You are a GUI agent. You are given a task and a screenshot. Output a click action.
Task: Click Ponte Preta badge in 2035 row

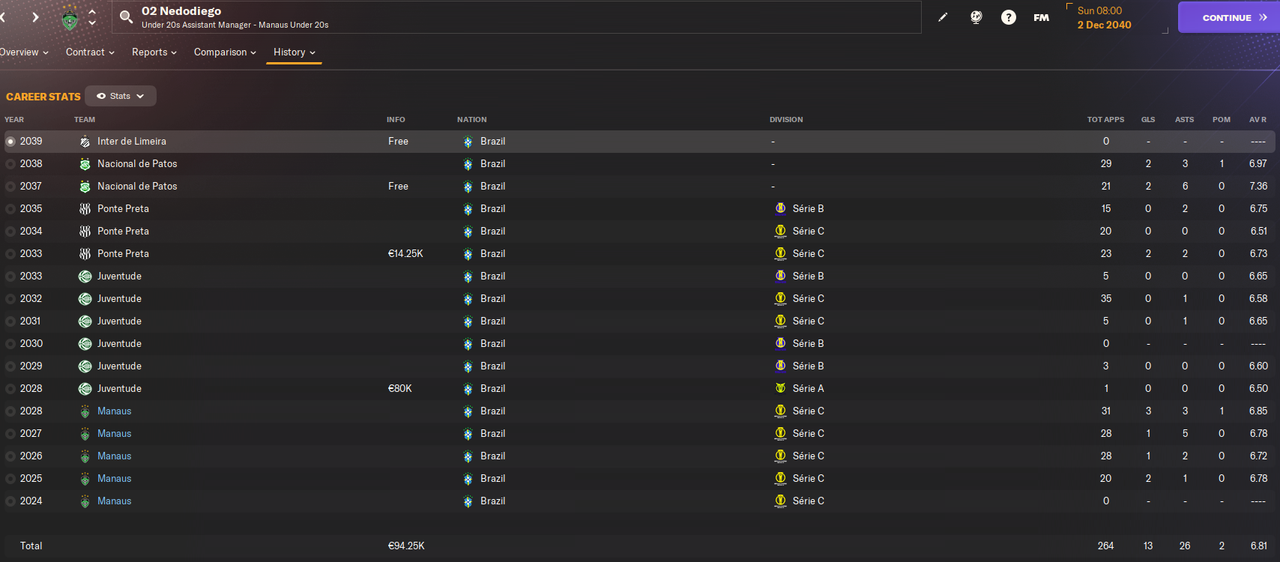(x=85, y=209)
